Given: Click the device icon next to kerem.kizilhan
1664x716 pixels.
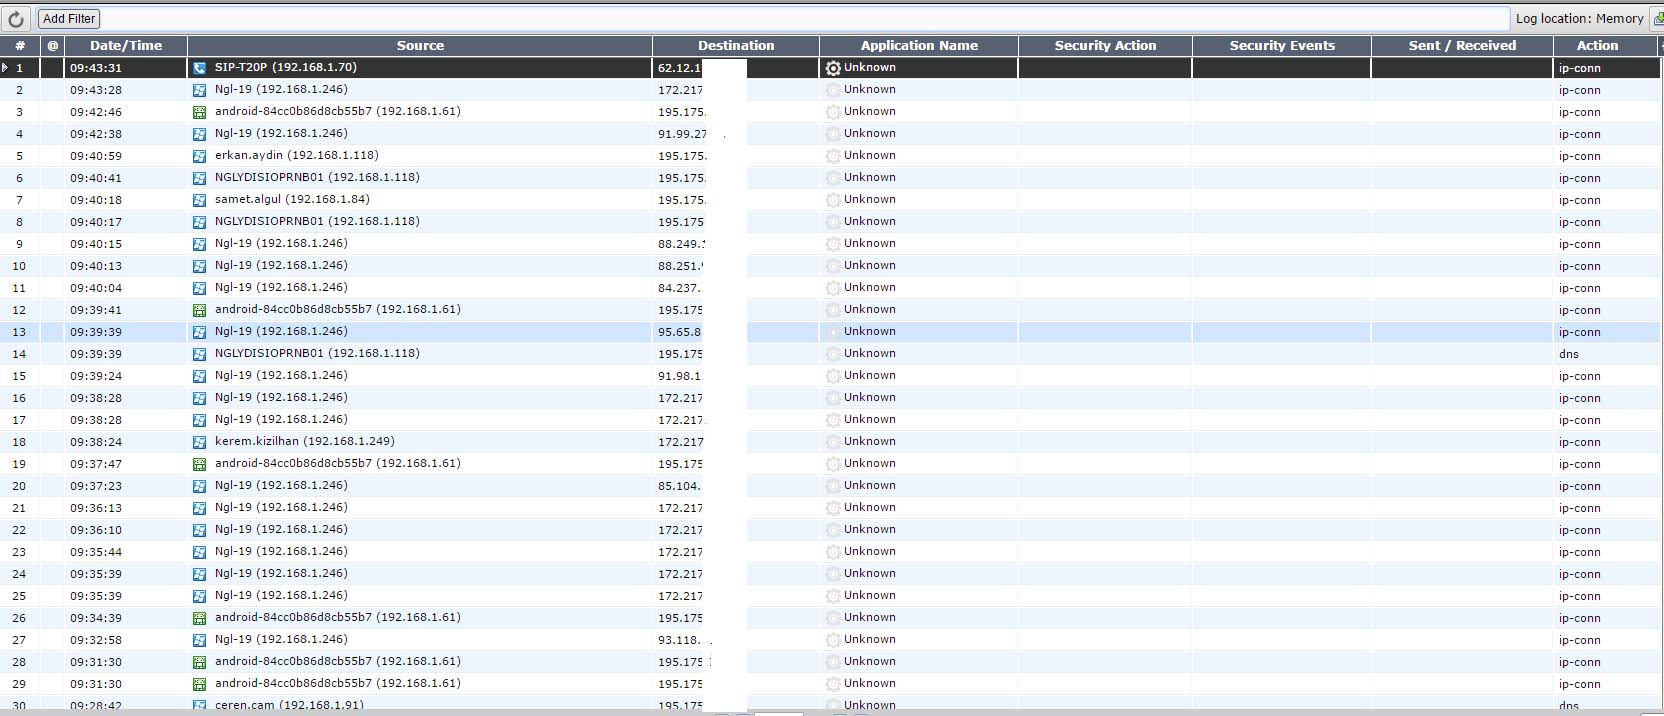Looking at the screenshot, I should [x=199, y=442].
